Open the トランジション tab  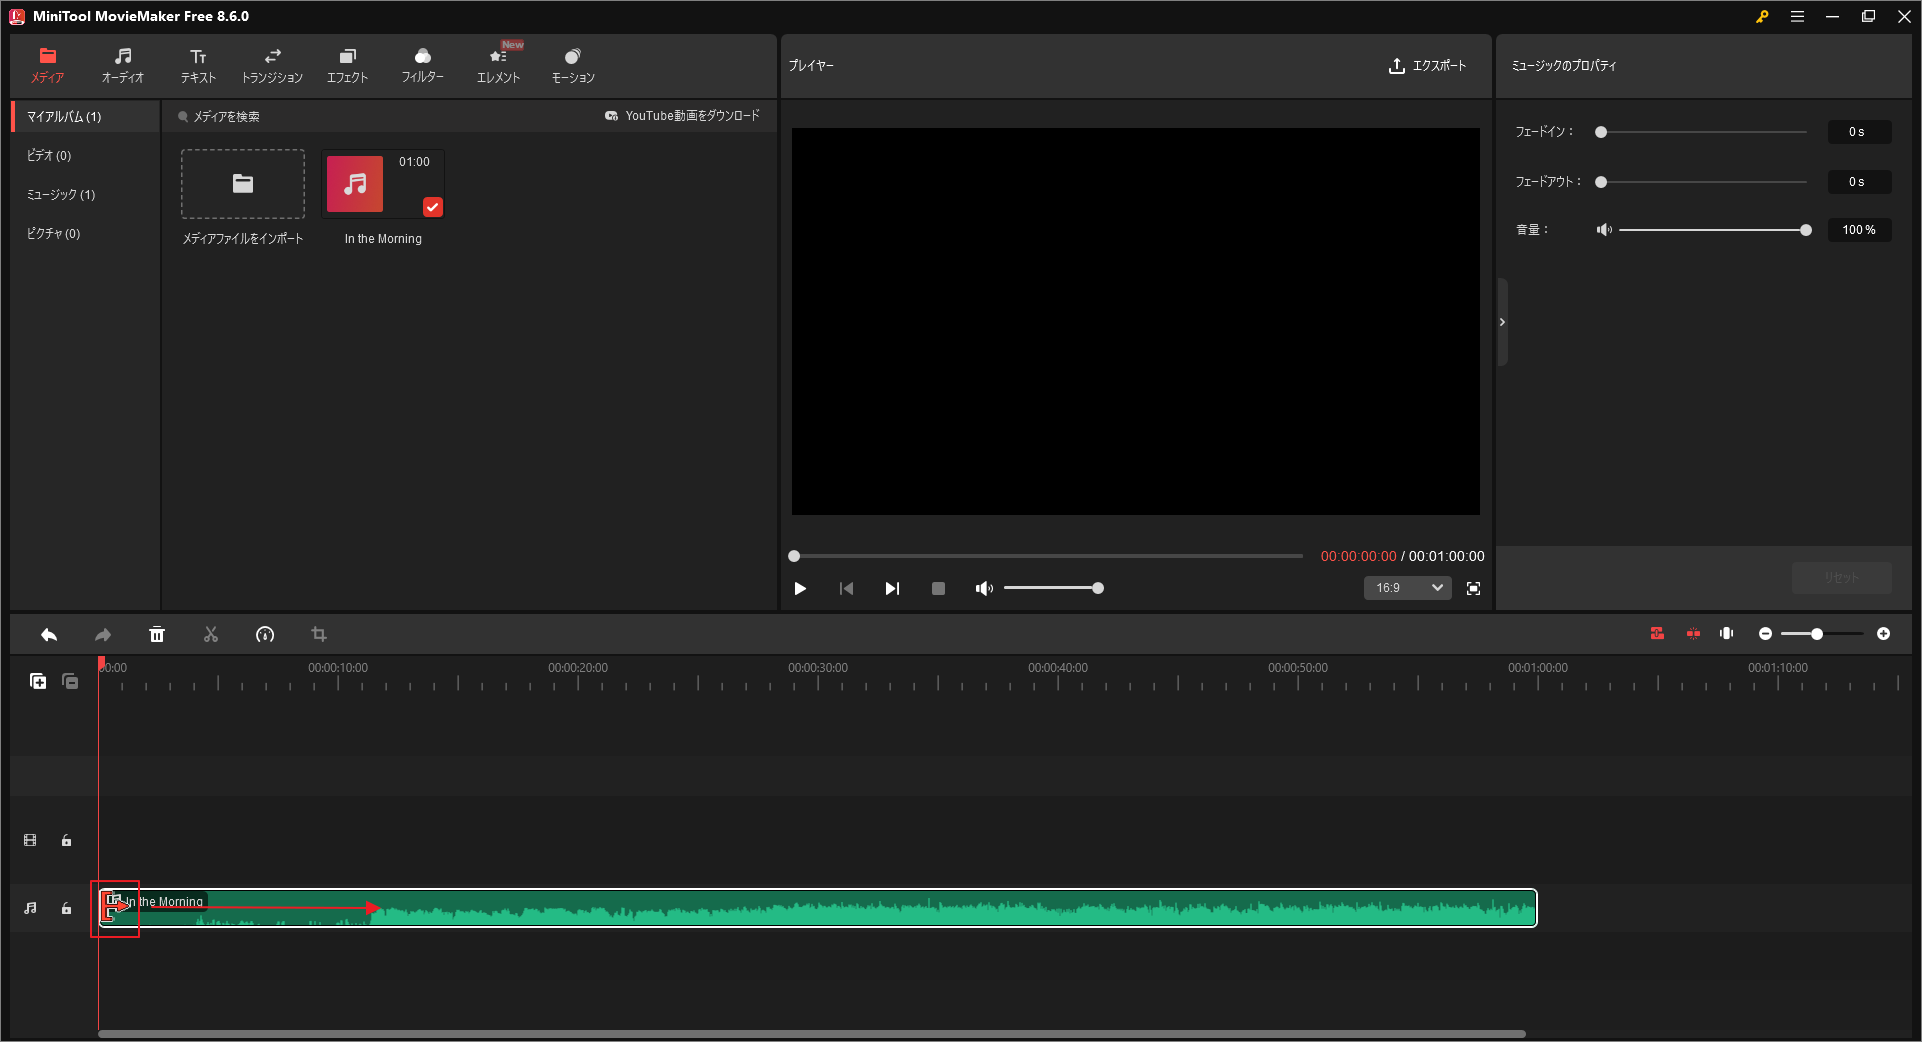pyautogui.click(x=271, y=64)
